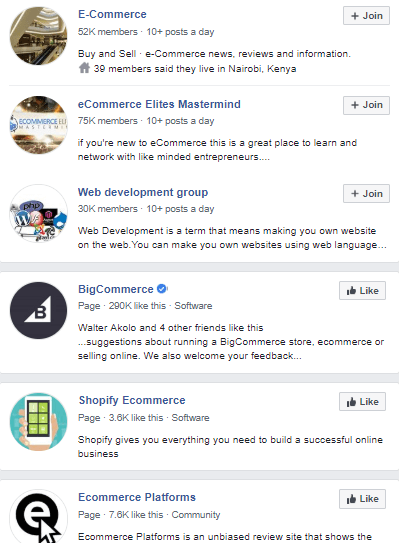Join the eCommerce Elites Mastermind group
399x543 pixels.
point(366,105)
